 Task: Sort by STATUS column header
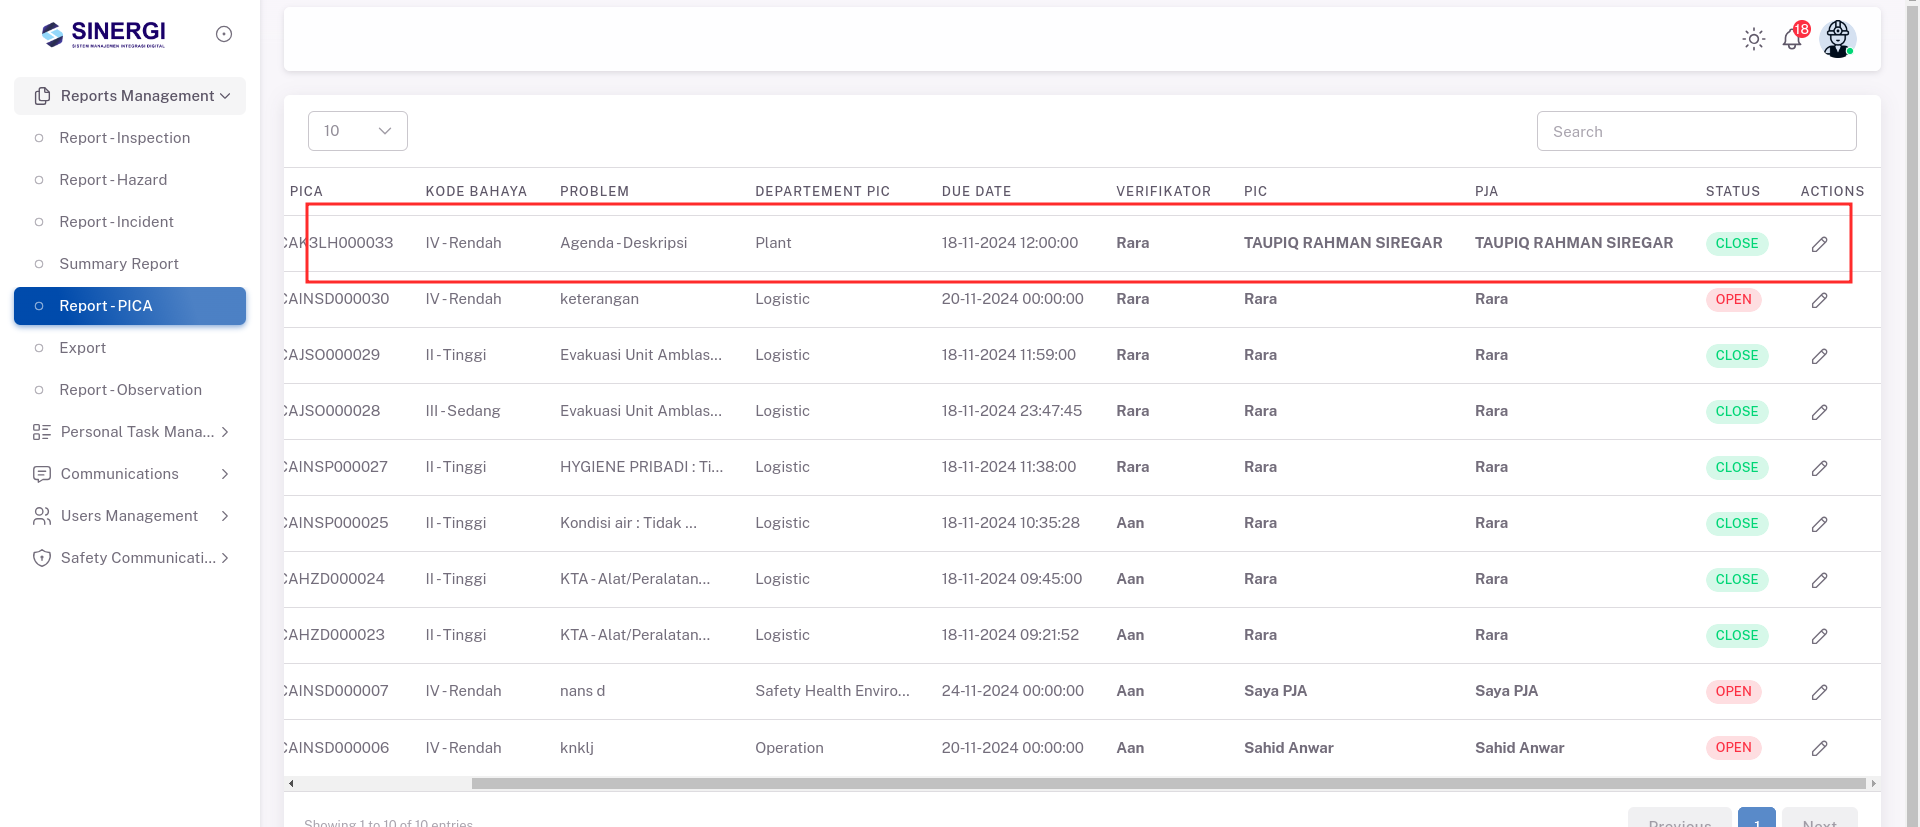[x=1732, y=191]
